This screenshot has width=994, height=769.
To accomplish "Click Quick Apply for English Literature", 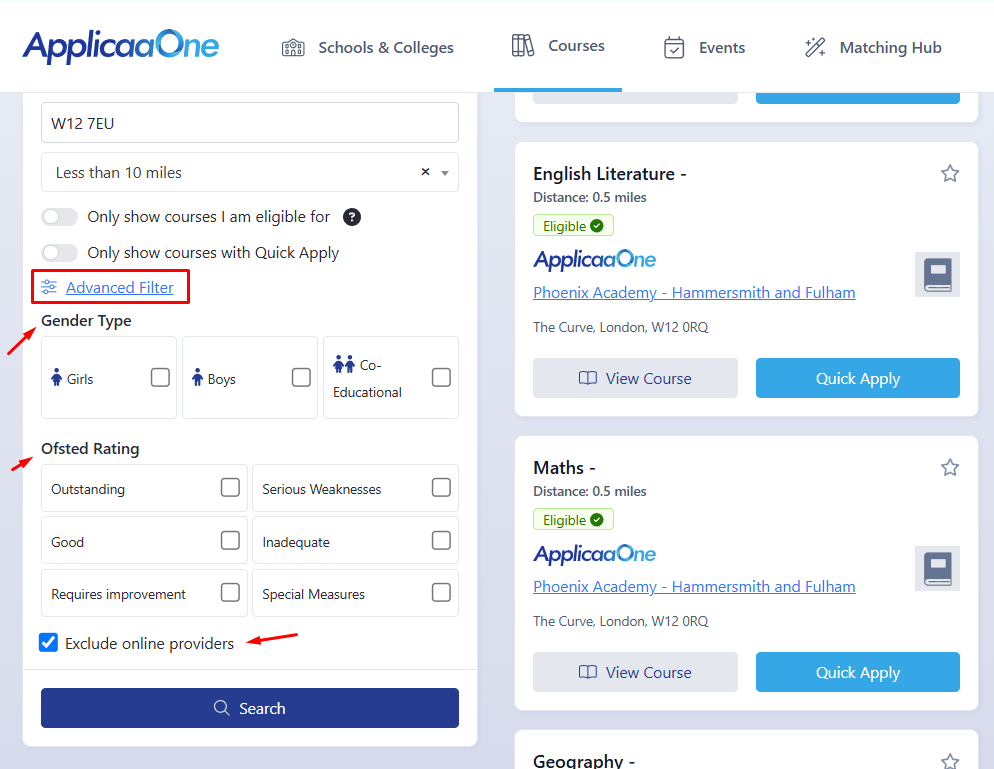I will pyautogui.click(x=857, y=378).
